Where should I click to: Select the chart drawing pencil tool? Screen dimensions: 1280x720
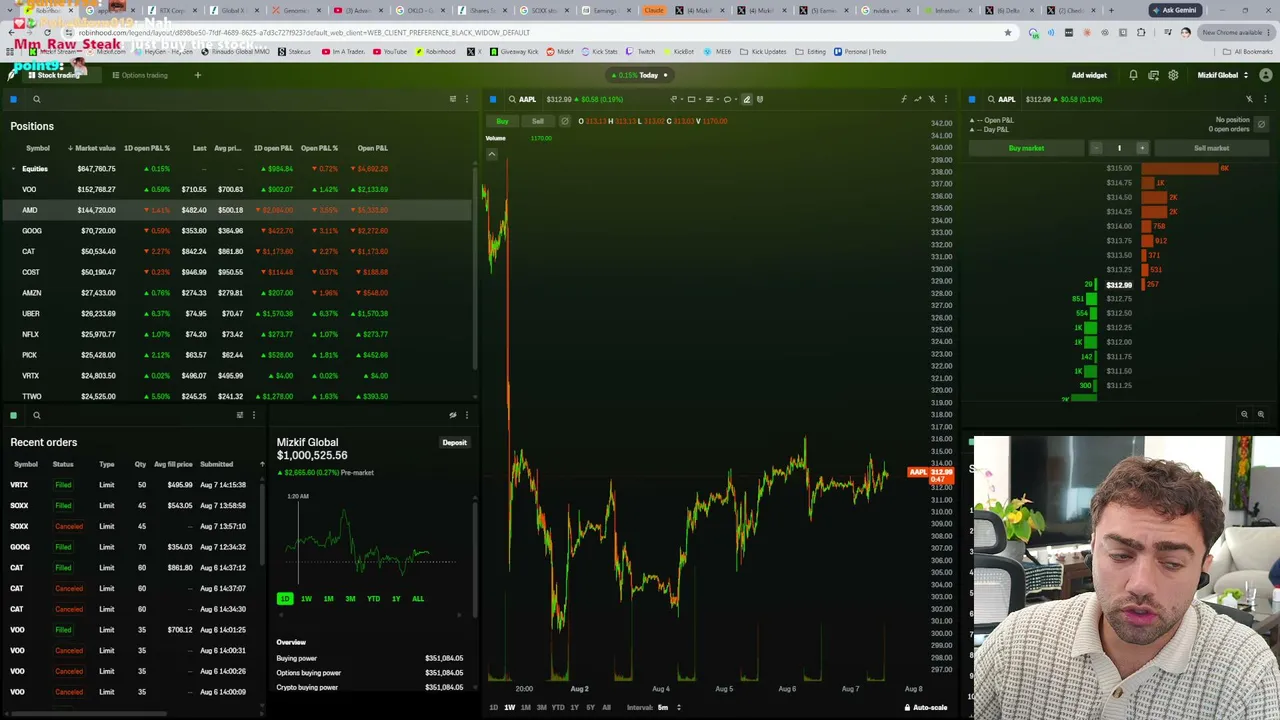746,99
